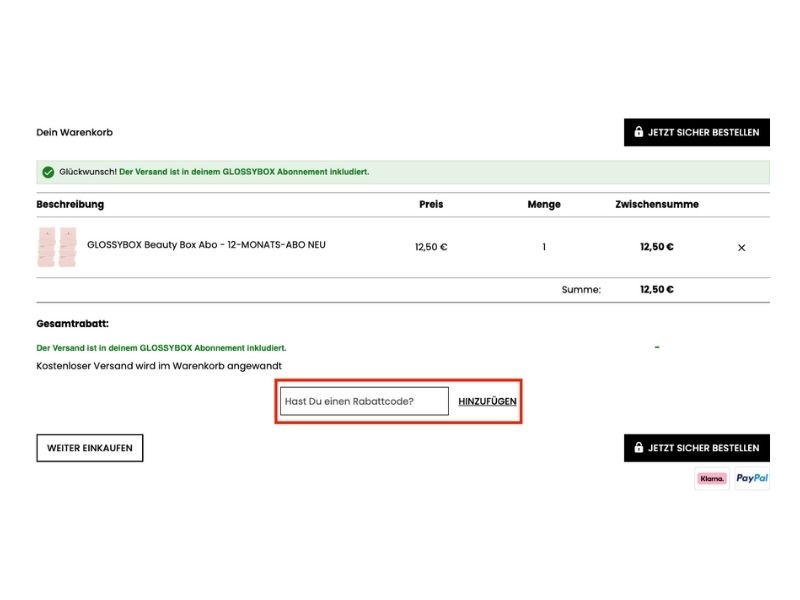Click the 'Dein Warenkorb' heading
800x600 pixels.
click(x=74, y=133)
